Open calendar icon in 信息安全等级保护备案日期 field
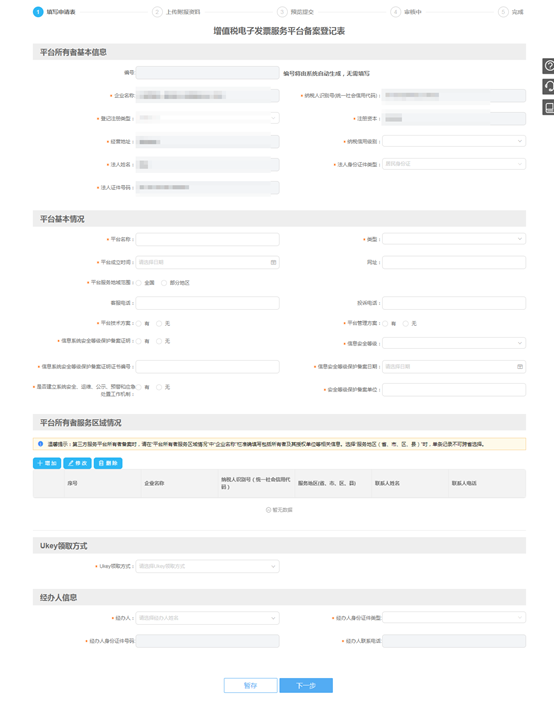 (520, 367)
